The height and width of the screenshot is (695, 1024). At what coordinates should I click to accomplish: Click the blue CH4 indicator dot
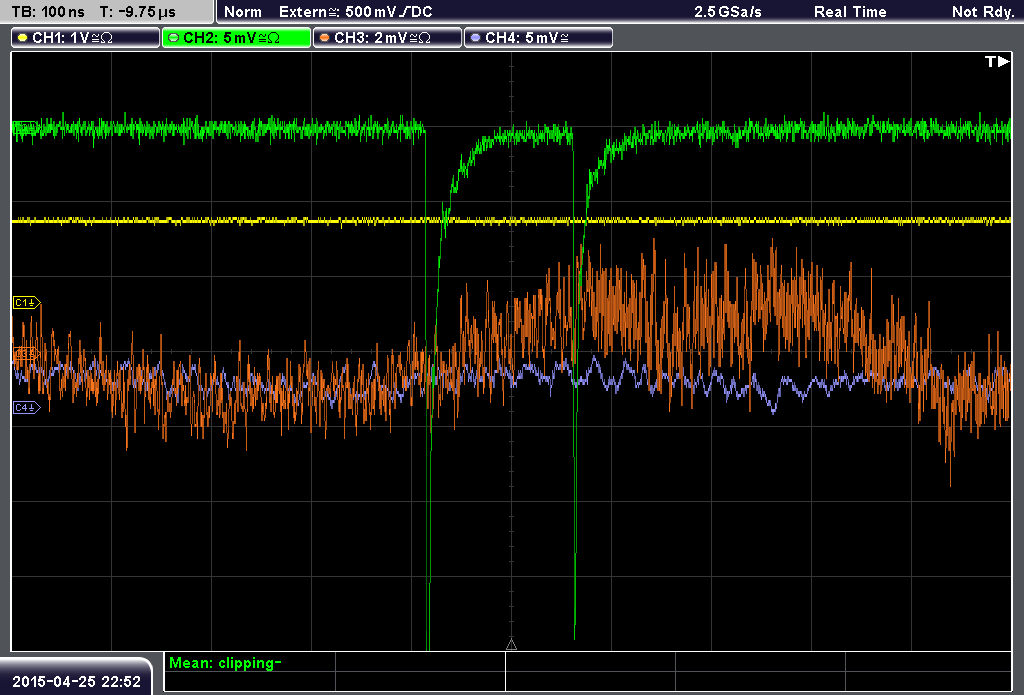[x=475, y=38]
